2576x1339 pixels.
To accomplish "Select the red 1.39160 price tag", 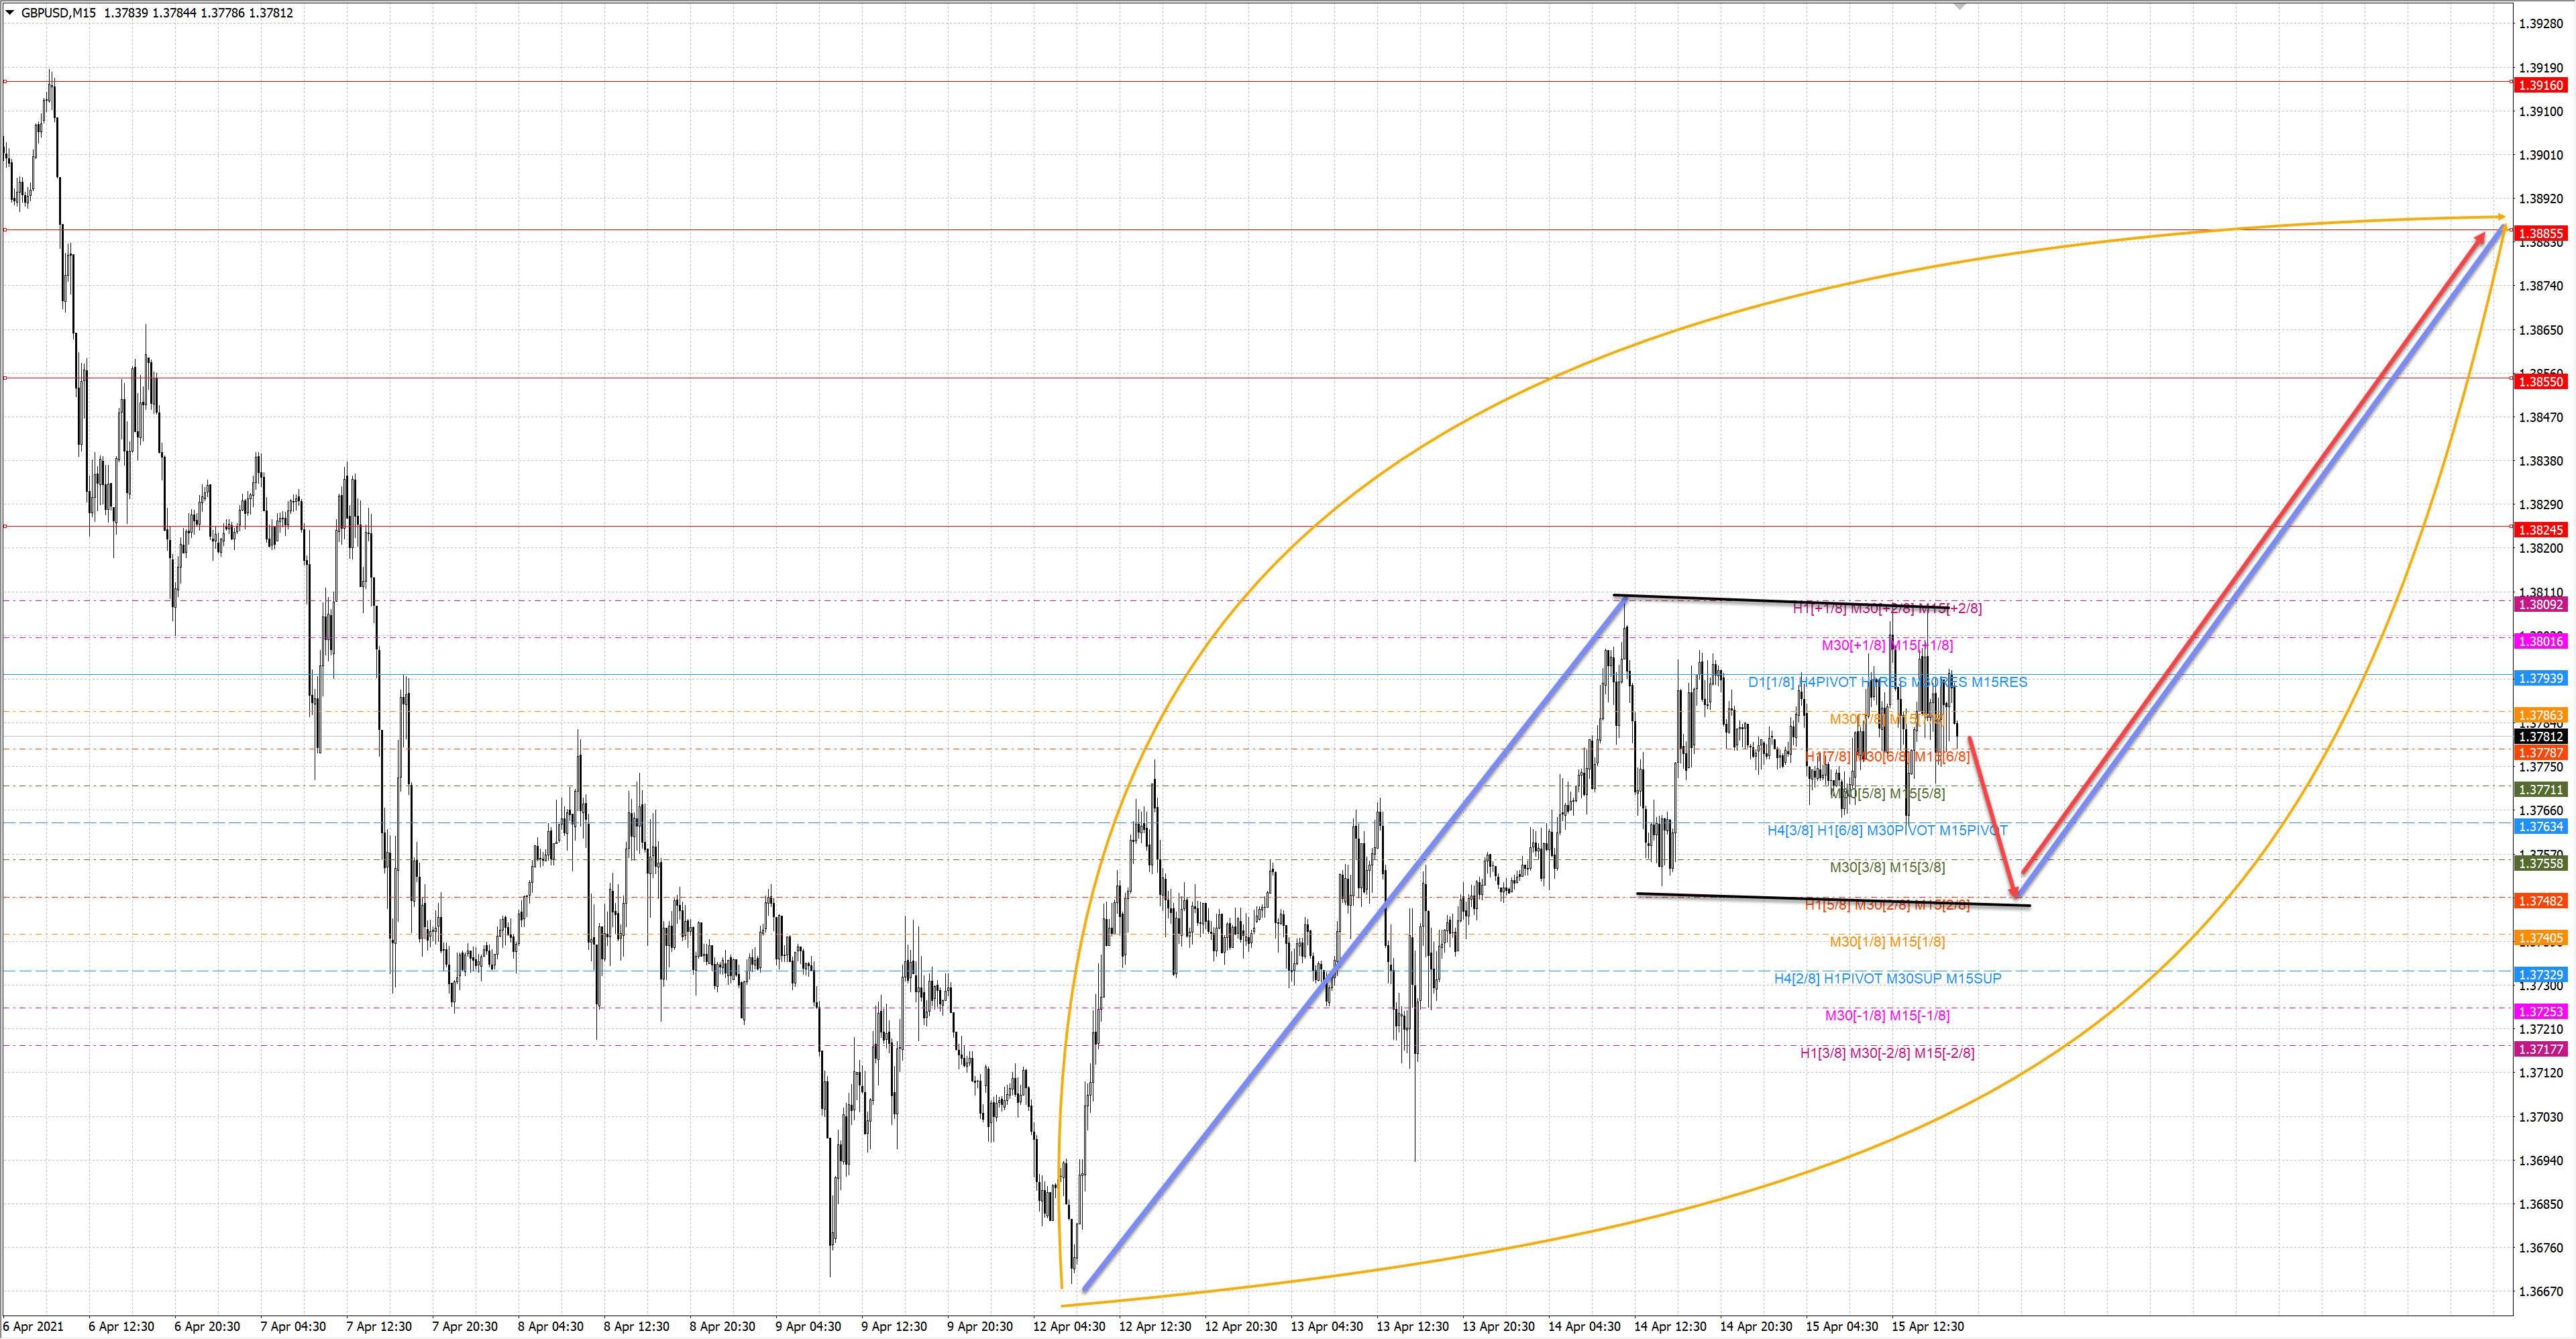I will pos(2540,86).
